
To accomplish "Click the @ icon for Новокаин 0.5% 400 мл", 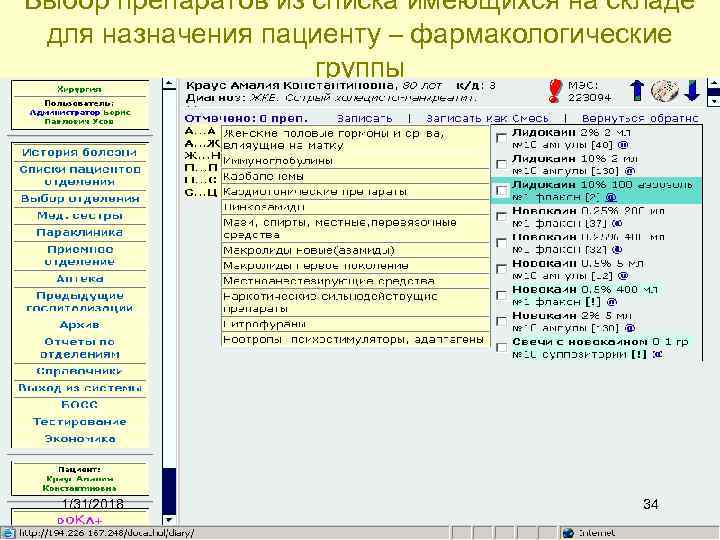I will coord(612,302).
